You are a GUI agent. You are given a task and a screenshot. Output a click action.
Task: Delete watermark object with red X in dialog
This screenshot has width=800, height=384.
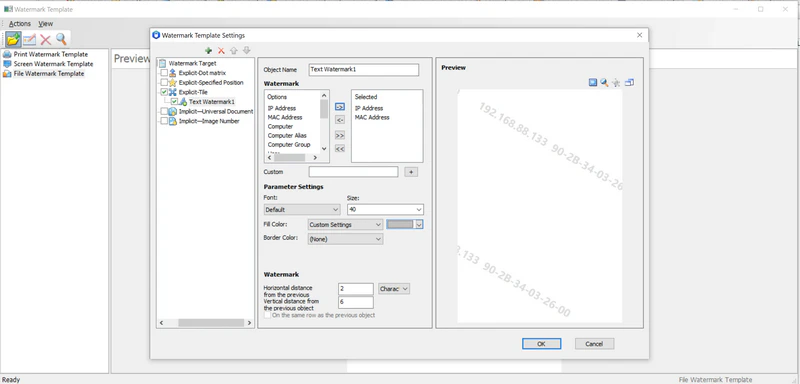click(221, 50)
